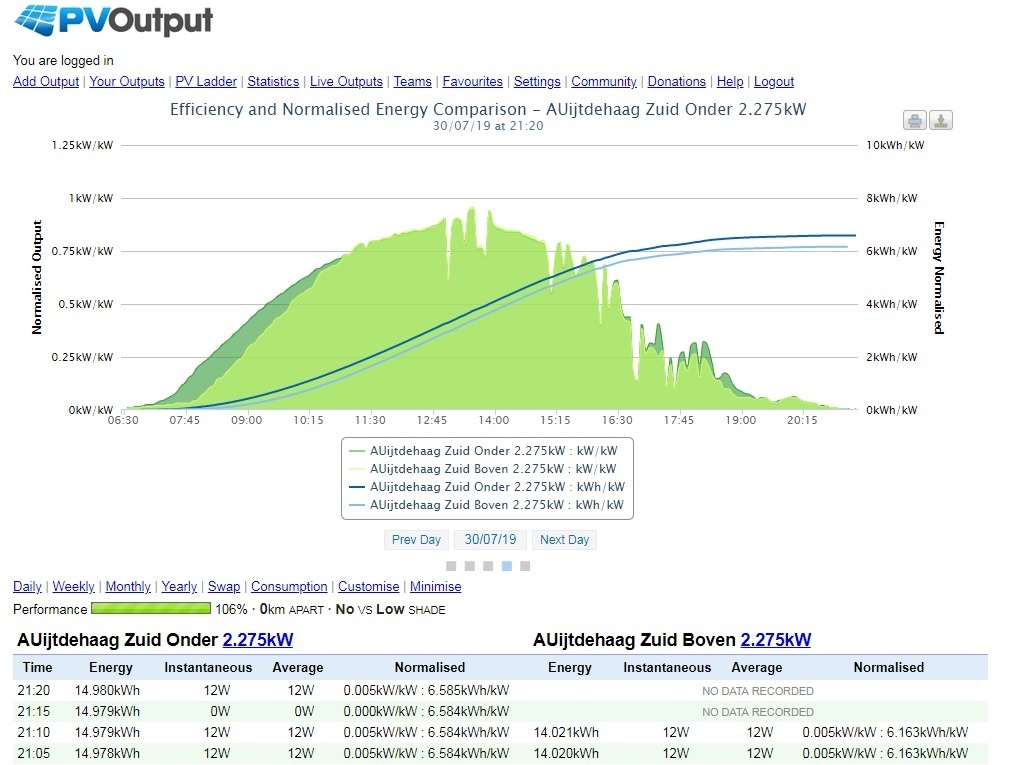The width and height of the screenshot is (1030, 765).
Task: Open Zuid Boven 2.275kW system link
Action: coord(776,640)
